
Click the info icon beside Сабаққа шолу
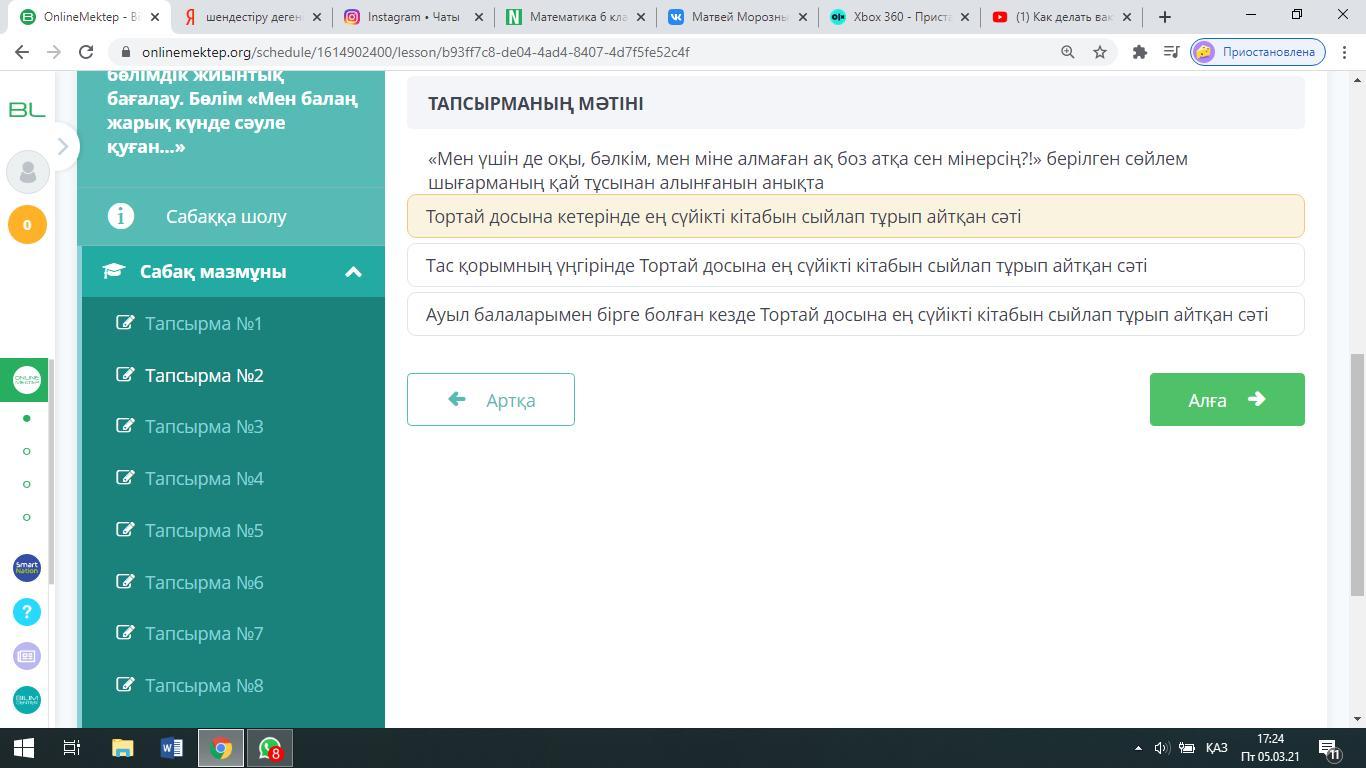tap(121, 216)
